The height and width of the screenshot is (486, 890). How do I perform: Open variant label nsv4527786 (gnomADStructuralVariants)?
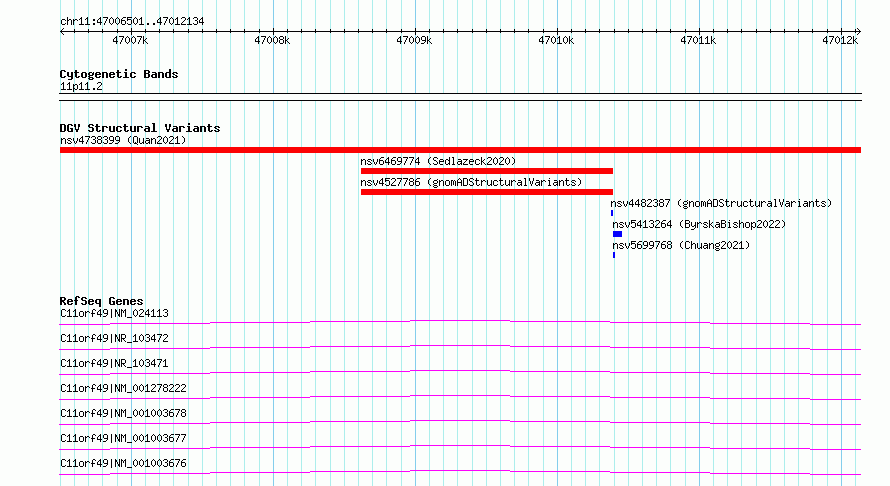pos(471,182)
